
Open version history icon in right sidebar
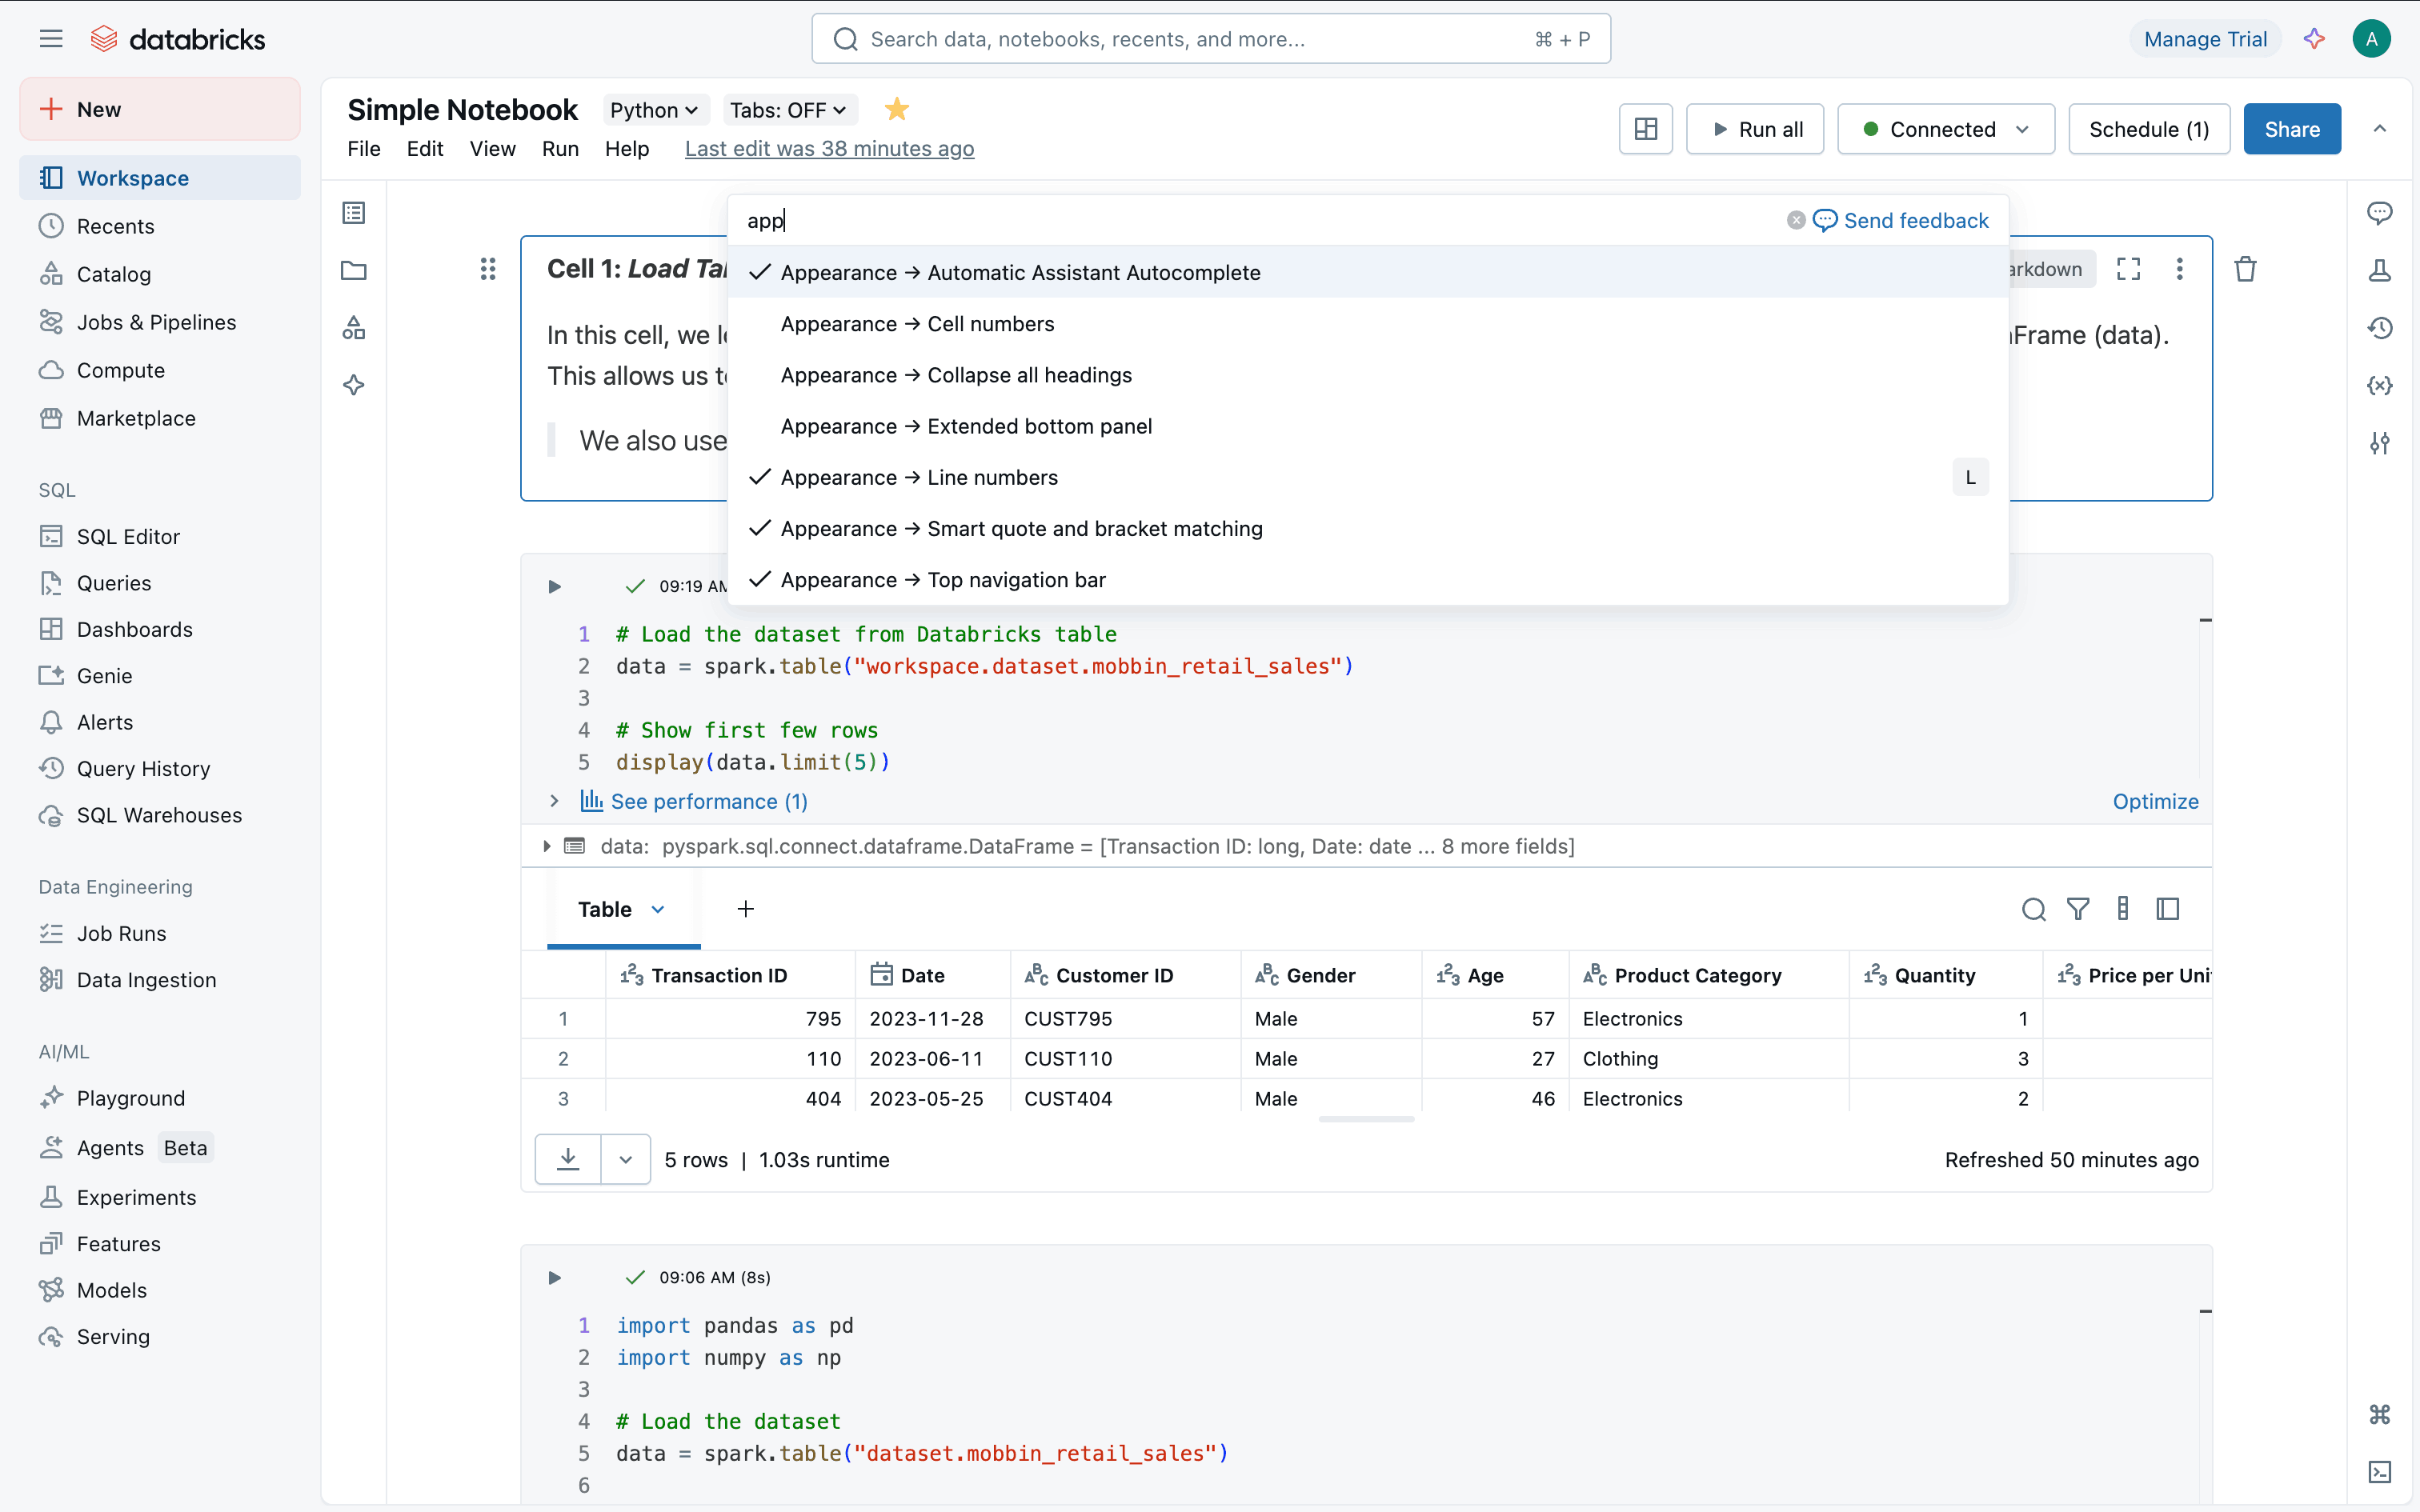tap(2379, 328)
